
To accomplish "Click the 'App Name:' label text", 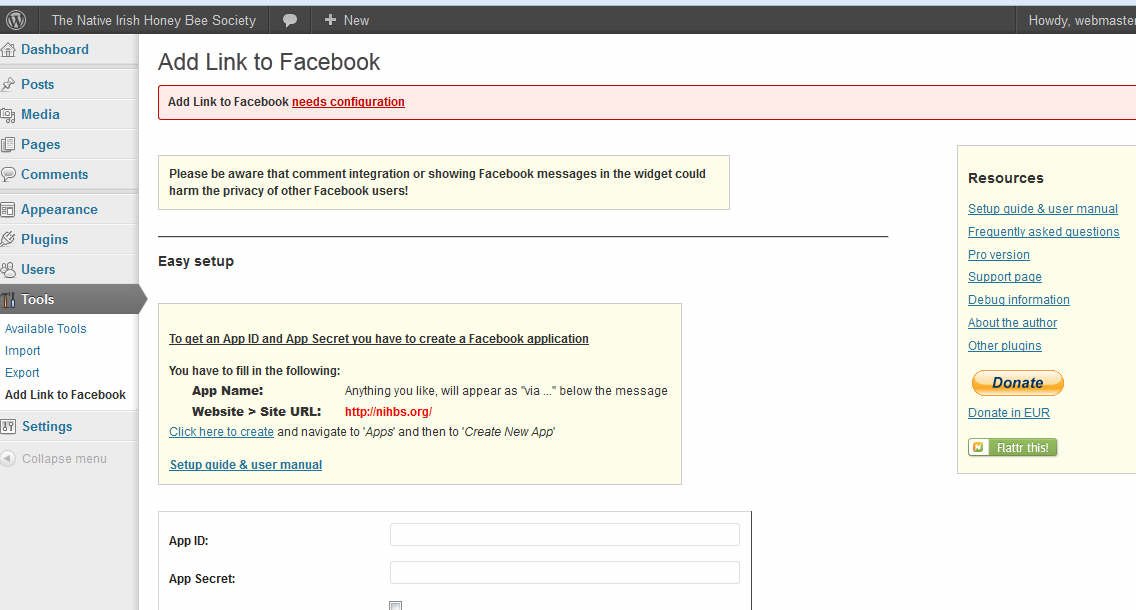I will (x=227, y=391).
